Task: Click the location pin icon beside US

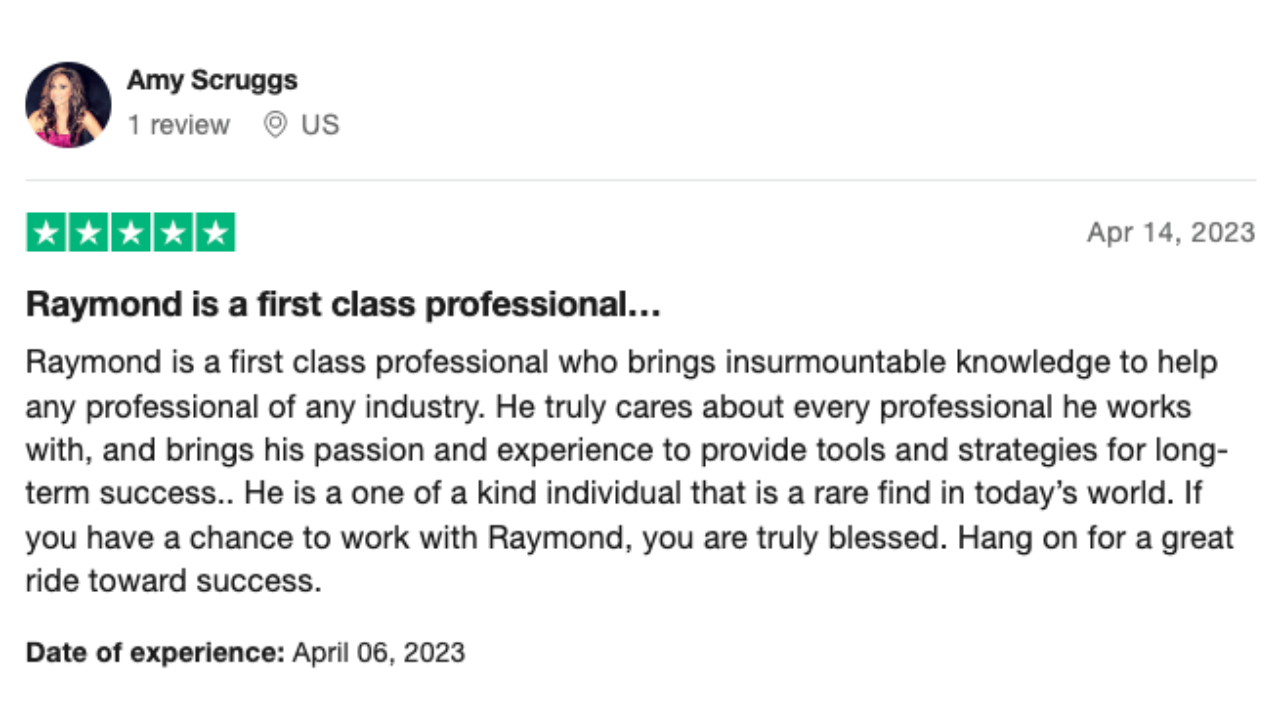Action: [275, 125]
